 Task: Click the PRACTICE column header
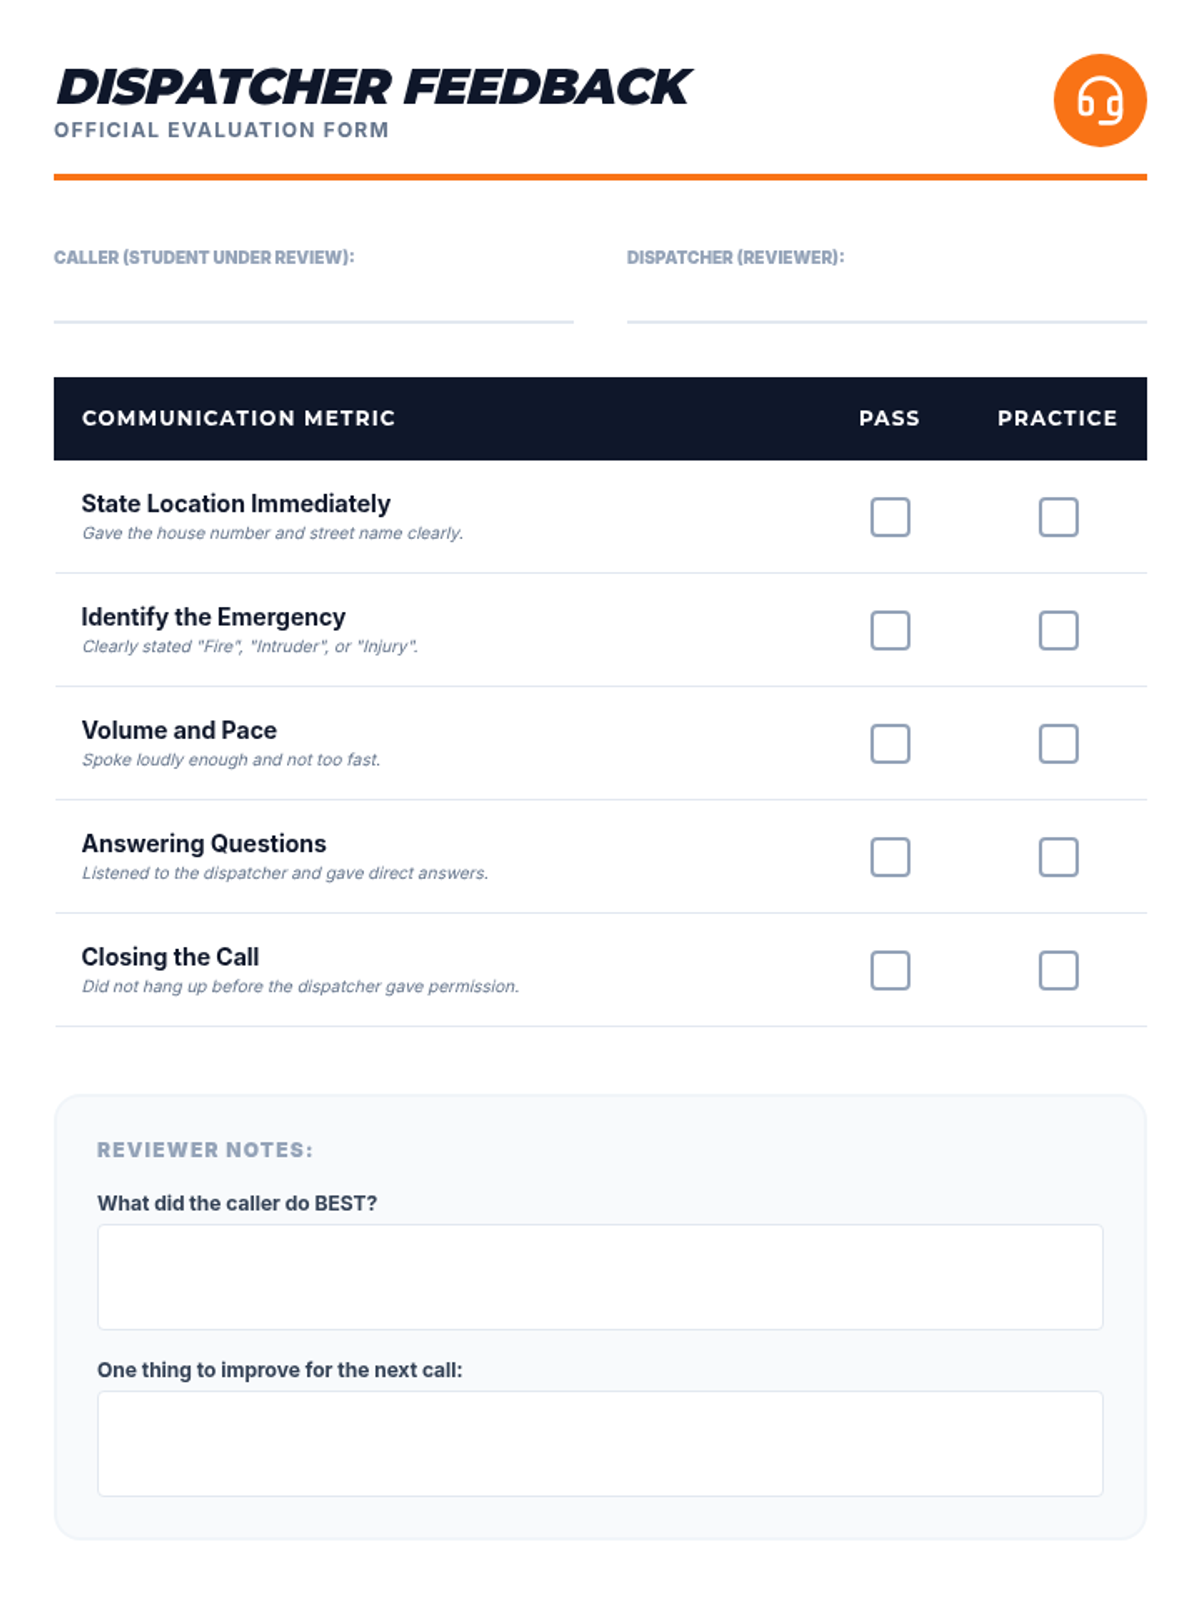(1057, 418)
